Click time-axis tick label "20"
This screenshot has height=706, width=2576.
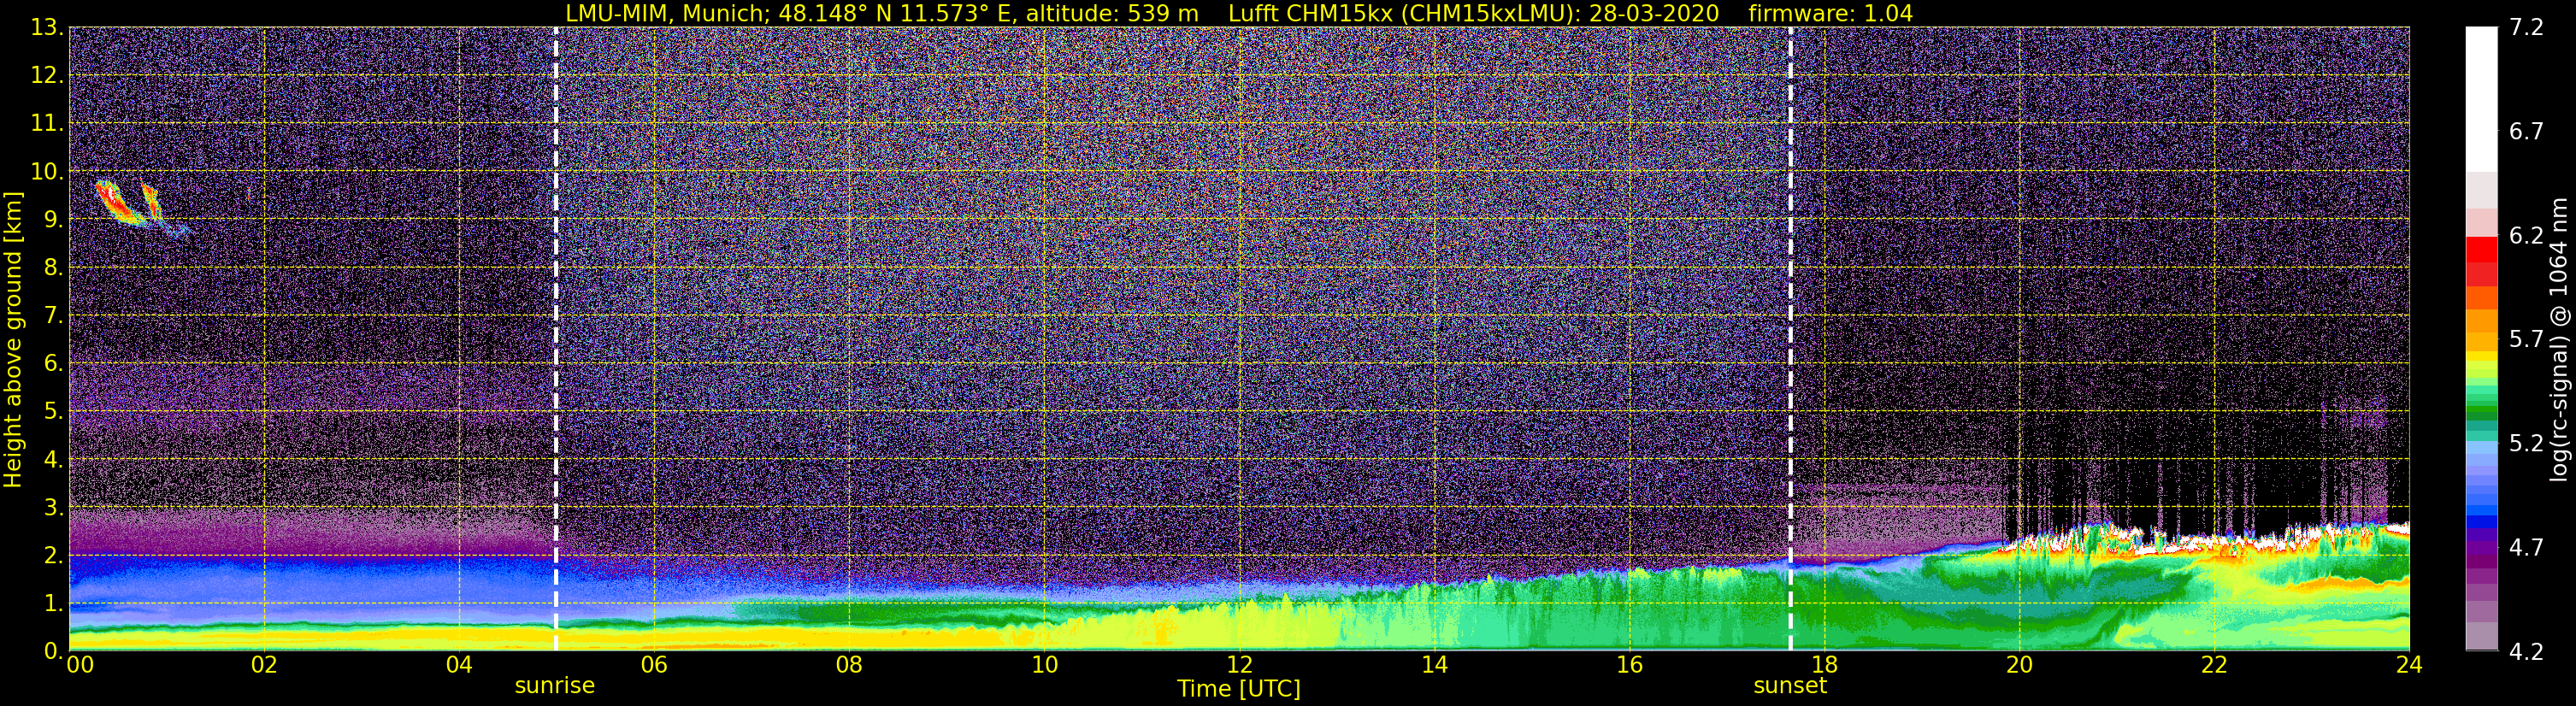pos(2019,666)
